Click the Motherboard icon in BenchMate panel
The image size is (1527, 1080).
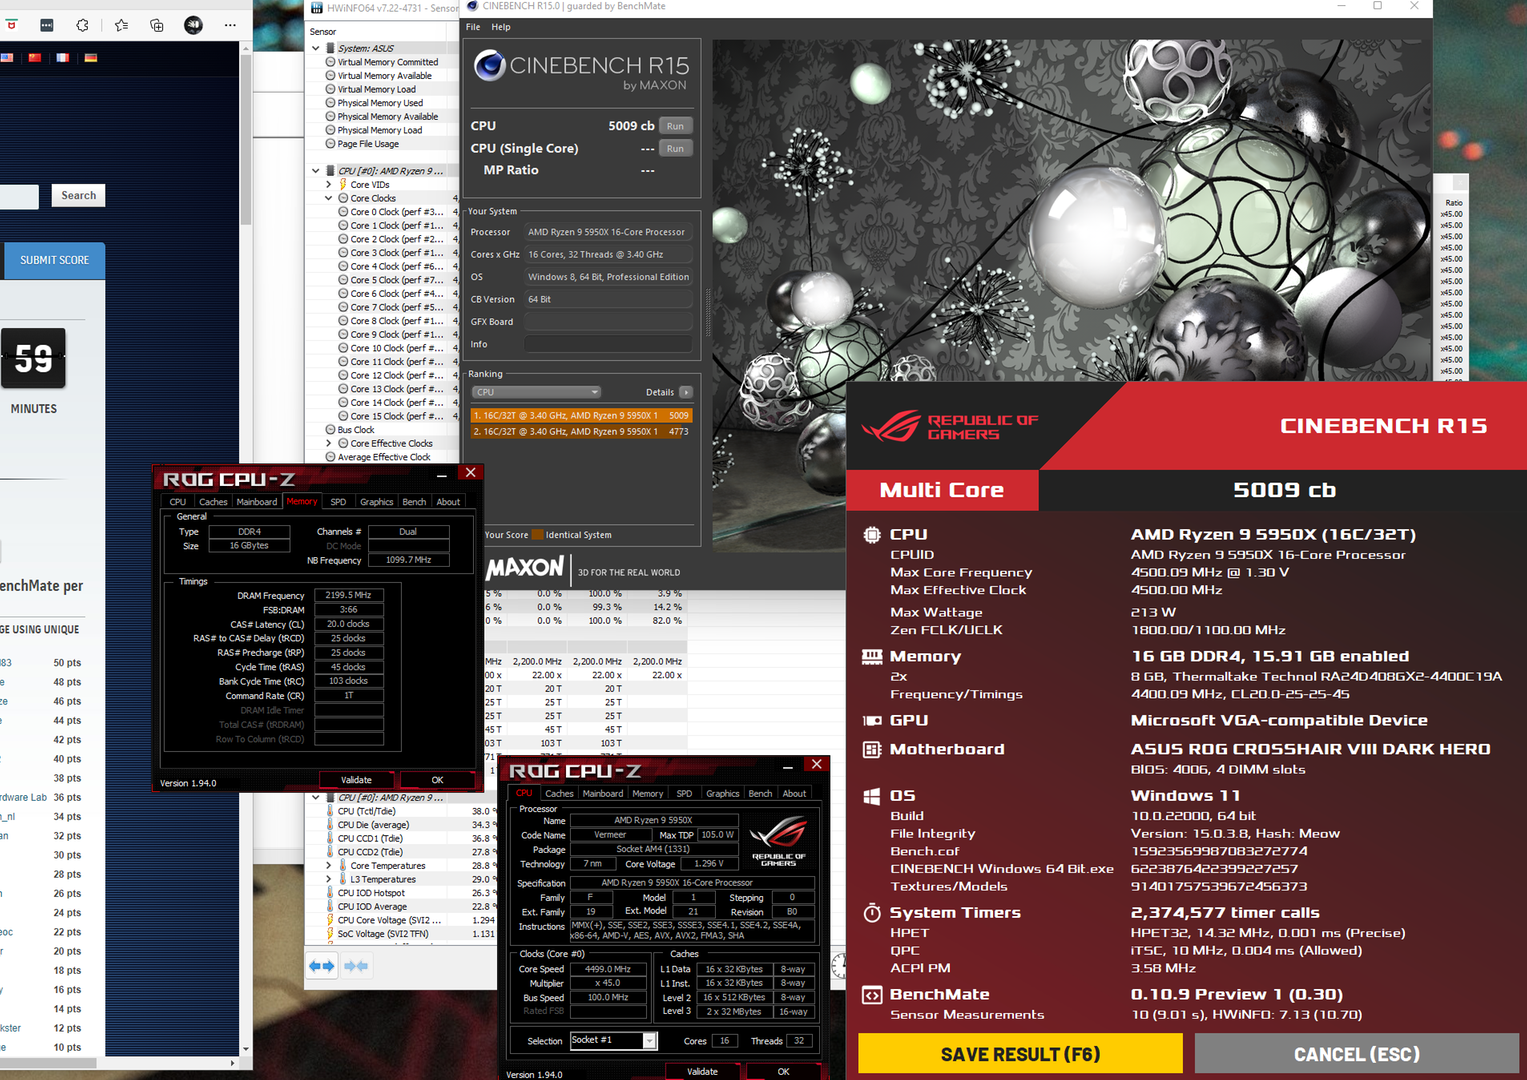point(872,749)
